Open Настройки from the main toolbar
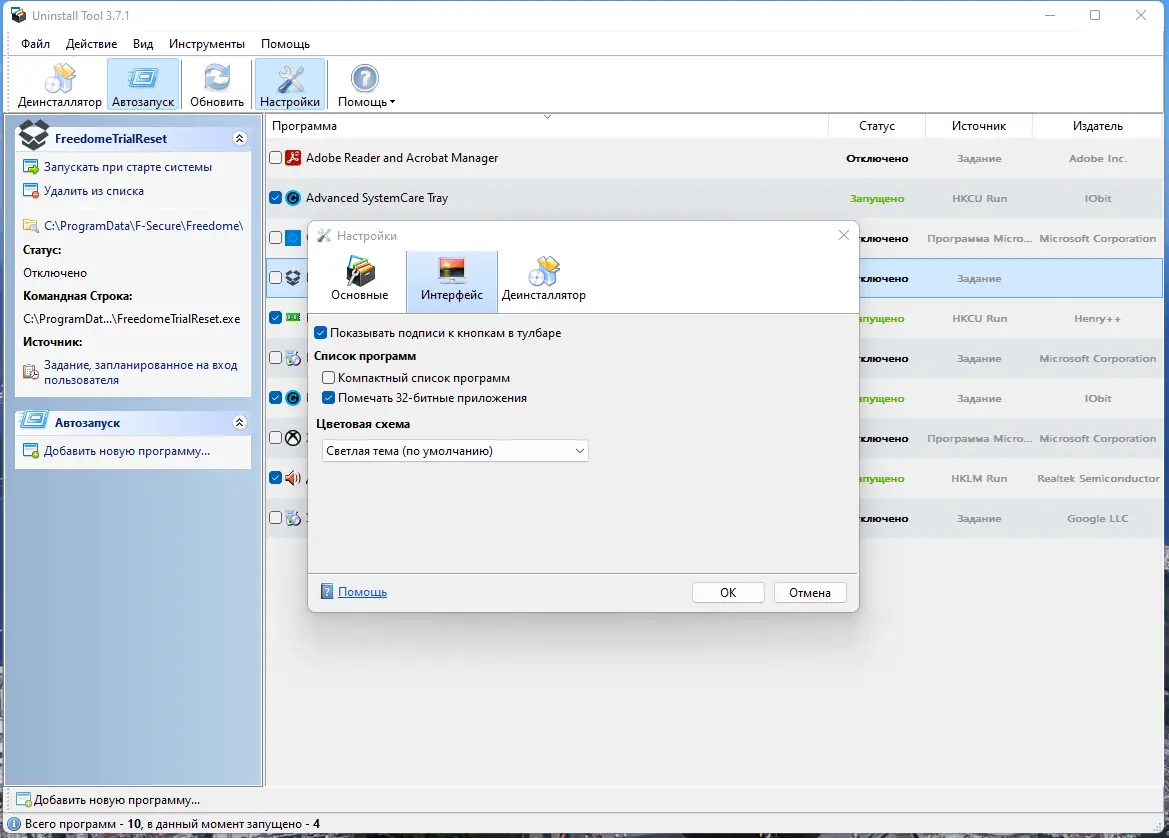The image size is (1169, 838). [x=290, y=84]
